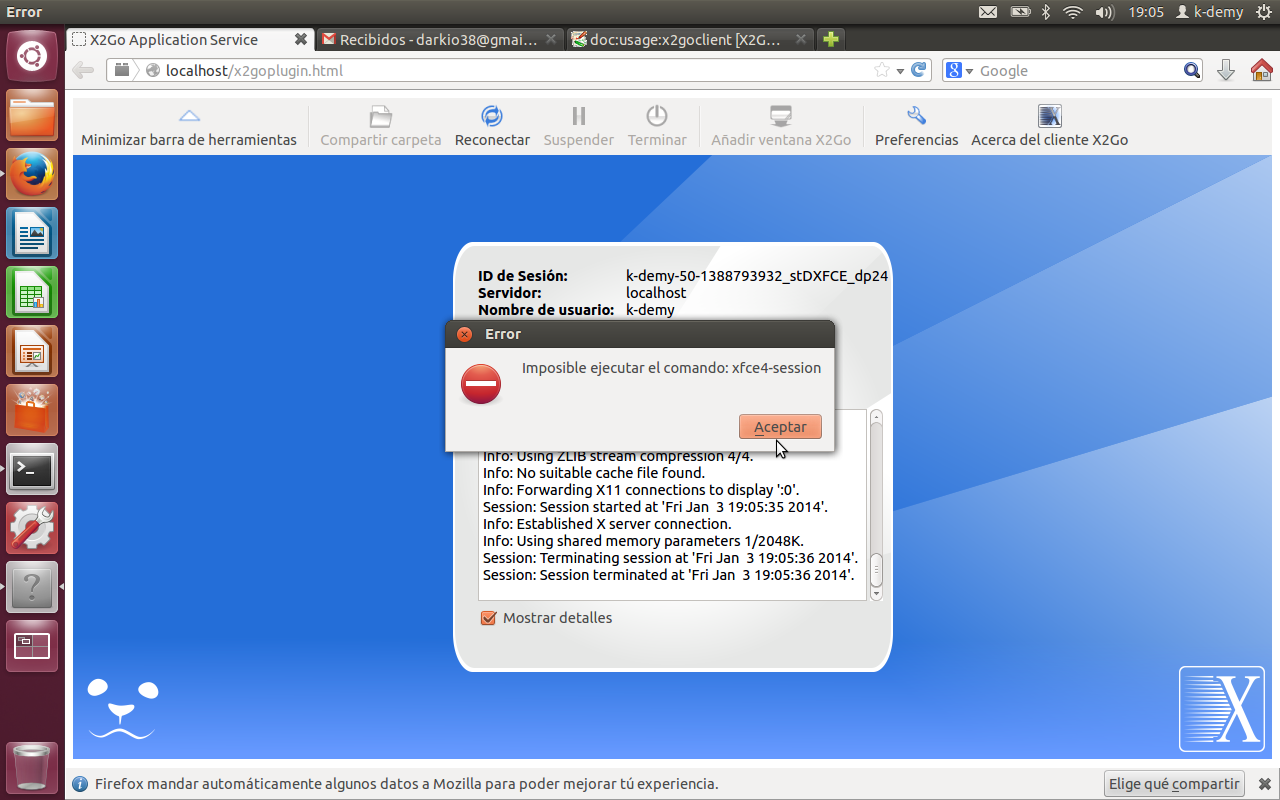This screenshot has width=1280, height=800.
Task: Close the Error dialog window
Action: pyautogui.click(x=464, y=334)
